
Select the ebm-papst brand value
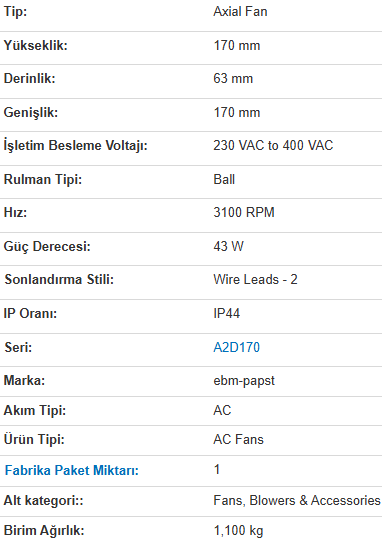[244, 381]
